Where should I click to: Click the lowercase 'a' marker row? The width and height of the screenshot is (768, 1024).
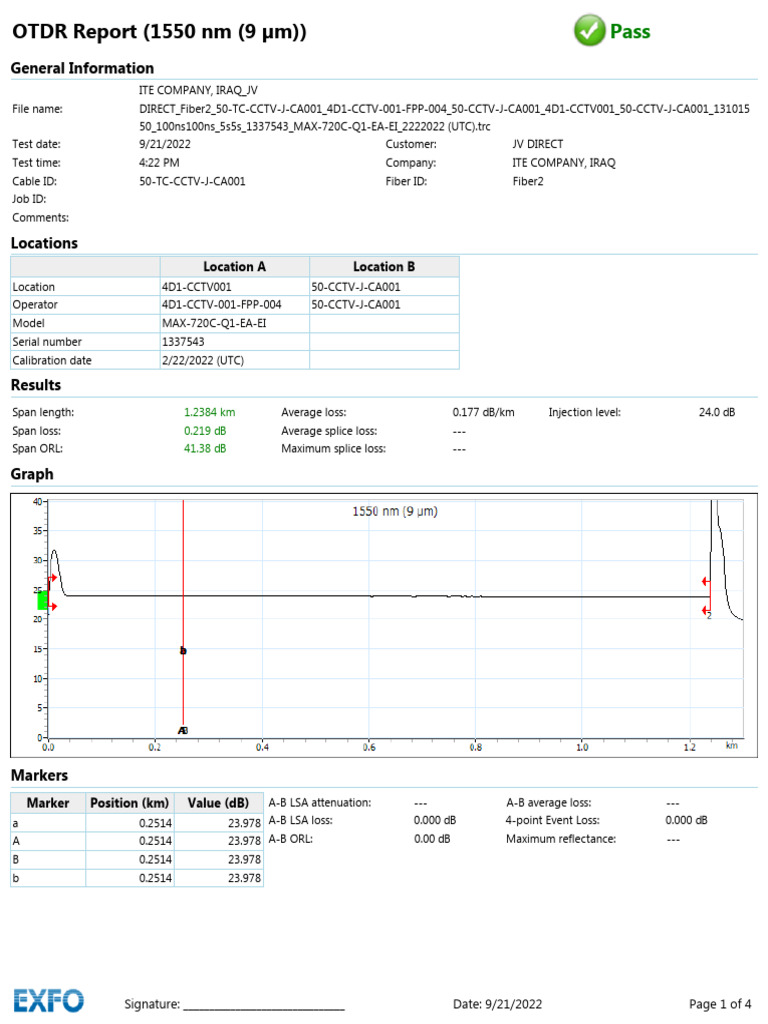coord(136,823)
